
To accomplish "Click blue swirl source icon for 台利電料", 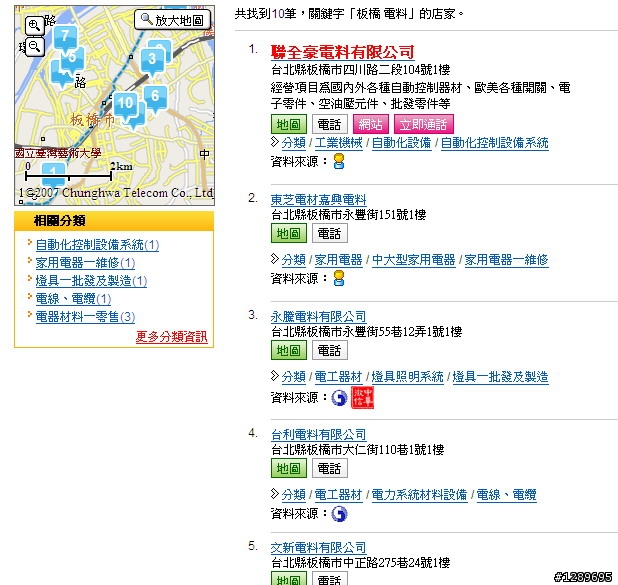I will [x=339, y=514].
